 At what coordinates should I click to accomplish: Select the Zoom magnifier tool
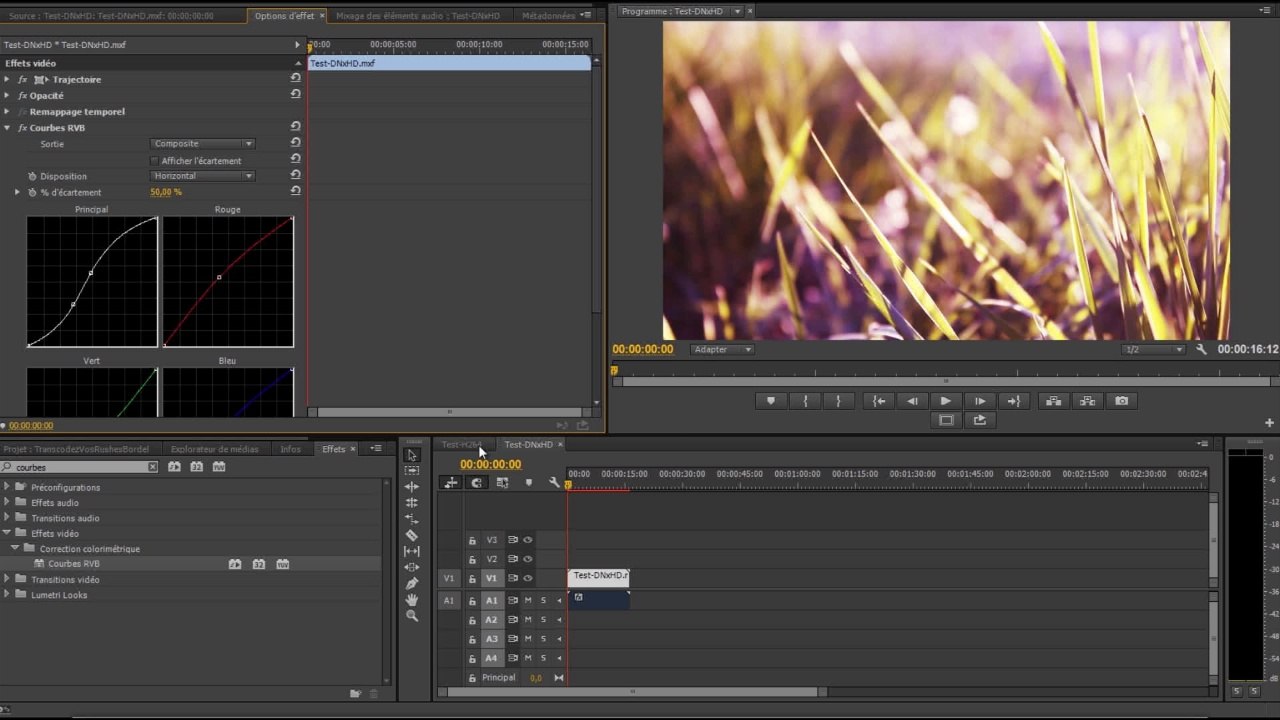coord(412,616)
